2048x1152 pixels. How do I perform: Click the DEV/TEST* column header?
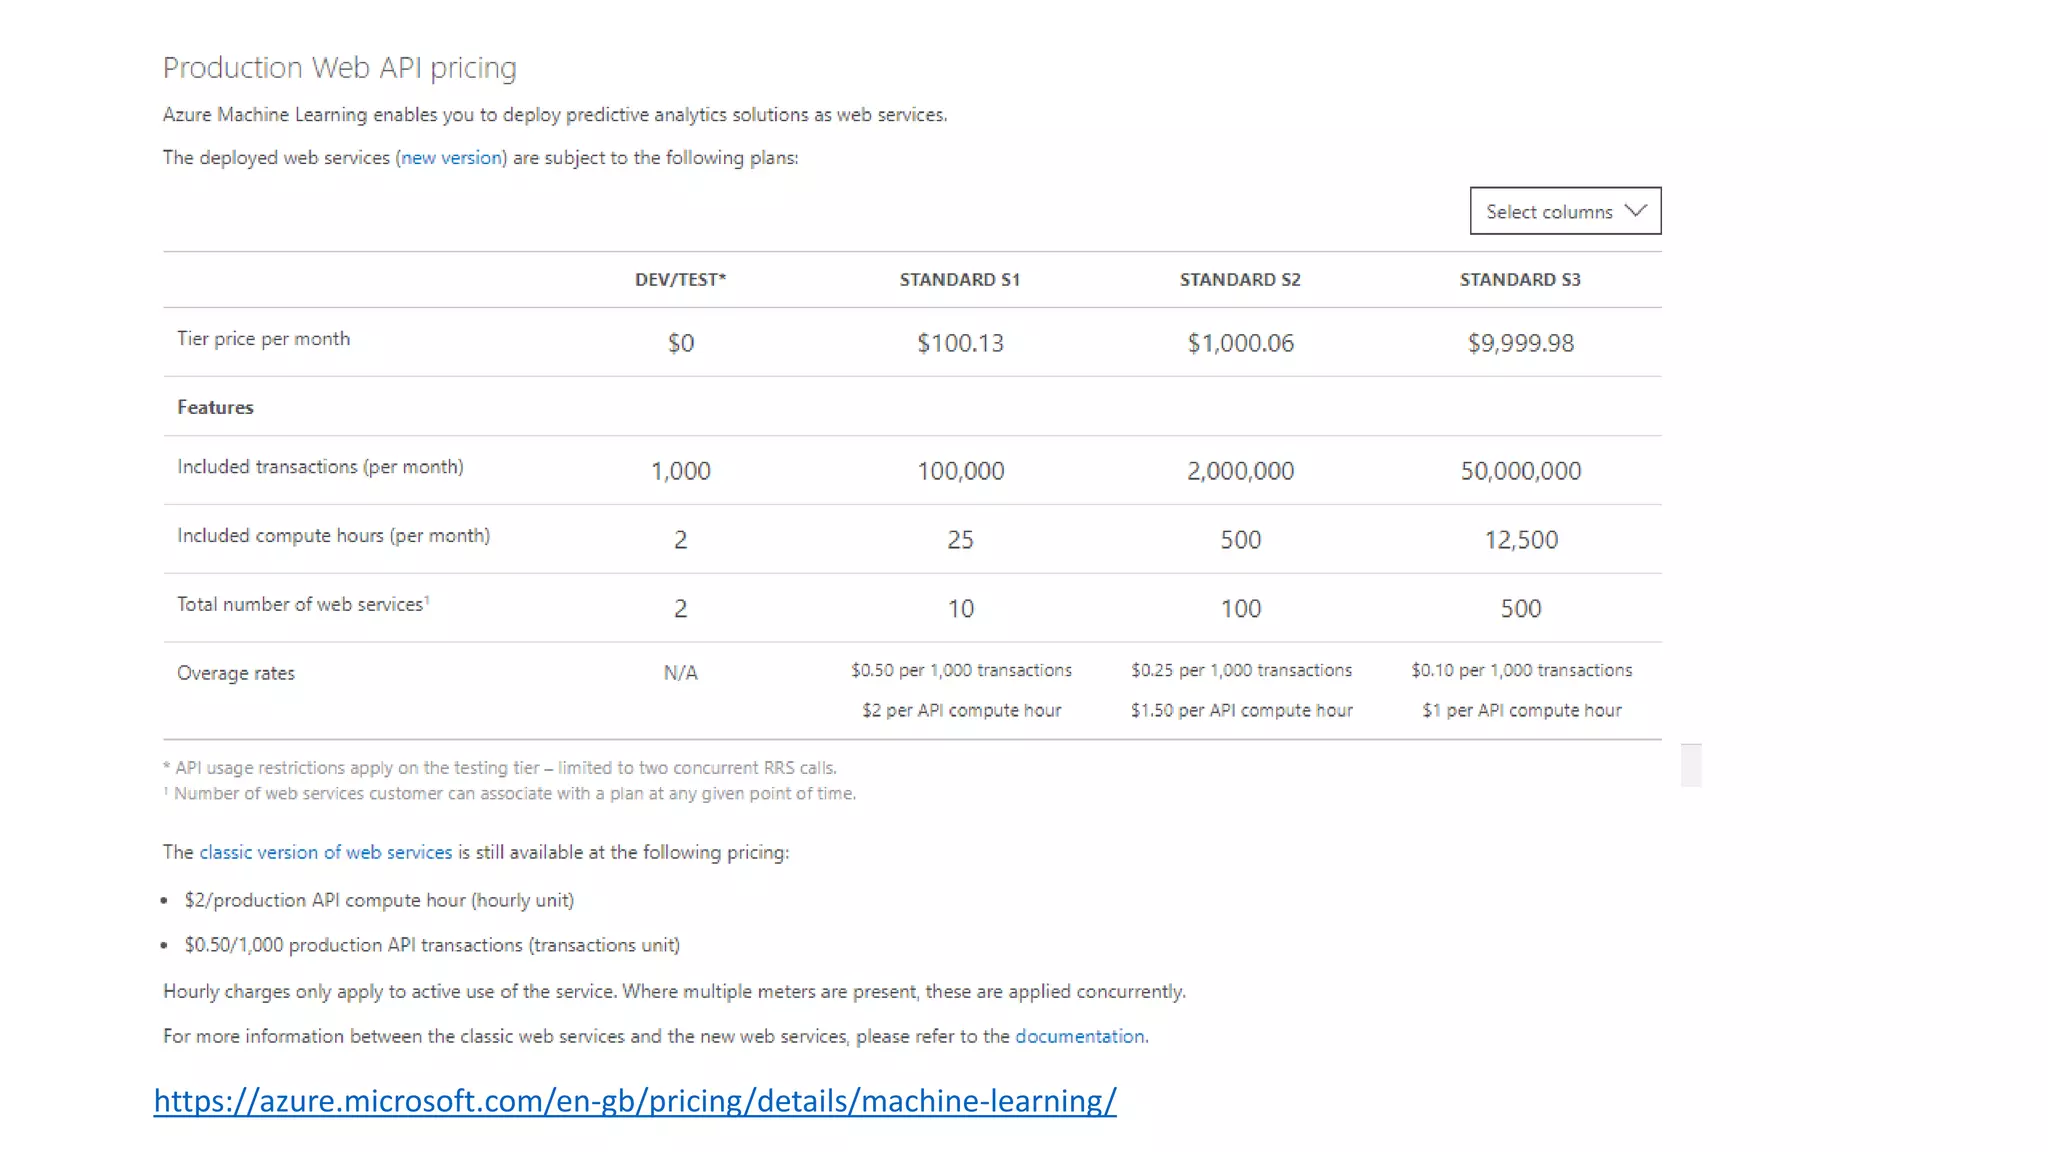[x=680, y=280]
